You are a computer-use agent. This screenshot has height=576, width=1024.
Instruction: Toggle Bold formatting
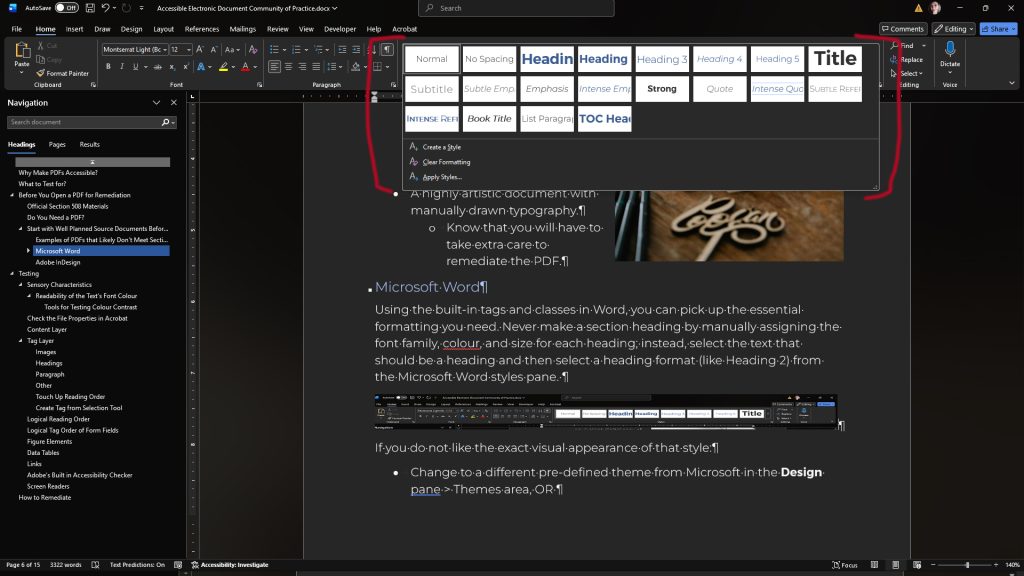[108, 67]
